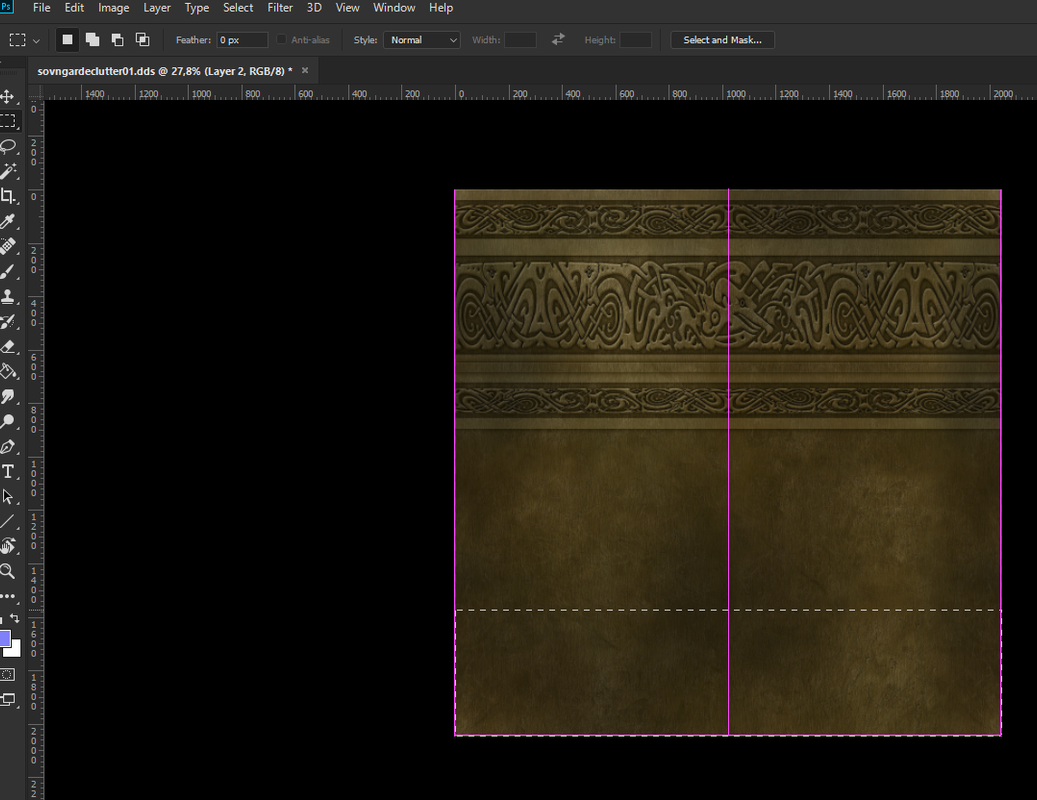
Task: Open the Image menu
Action: (114, 8)
